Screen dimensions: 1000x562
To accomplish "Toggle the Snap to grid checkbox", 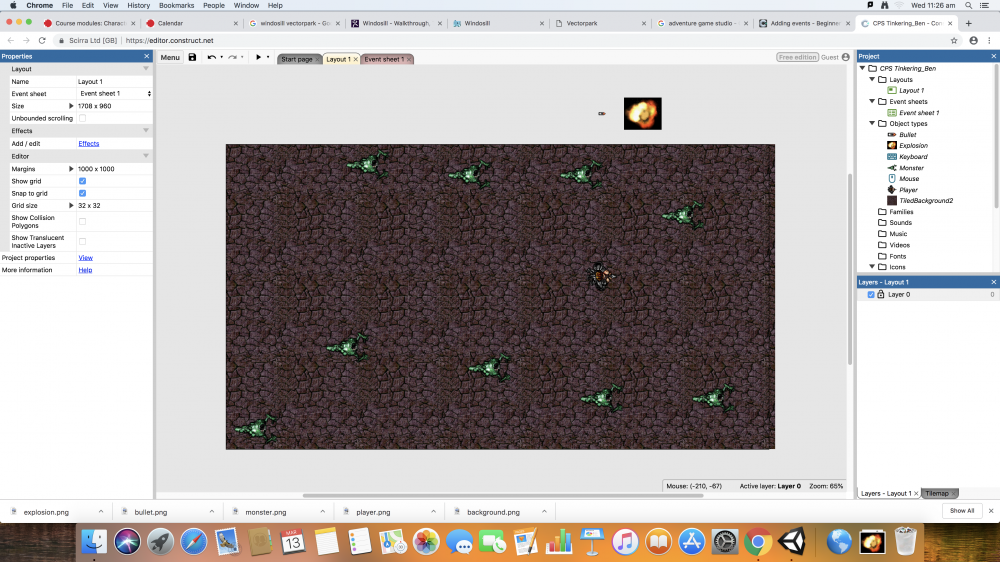I will pos(82,193).
